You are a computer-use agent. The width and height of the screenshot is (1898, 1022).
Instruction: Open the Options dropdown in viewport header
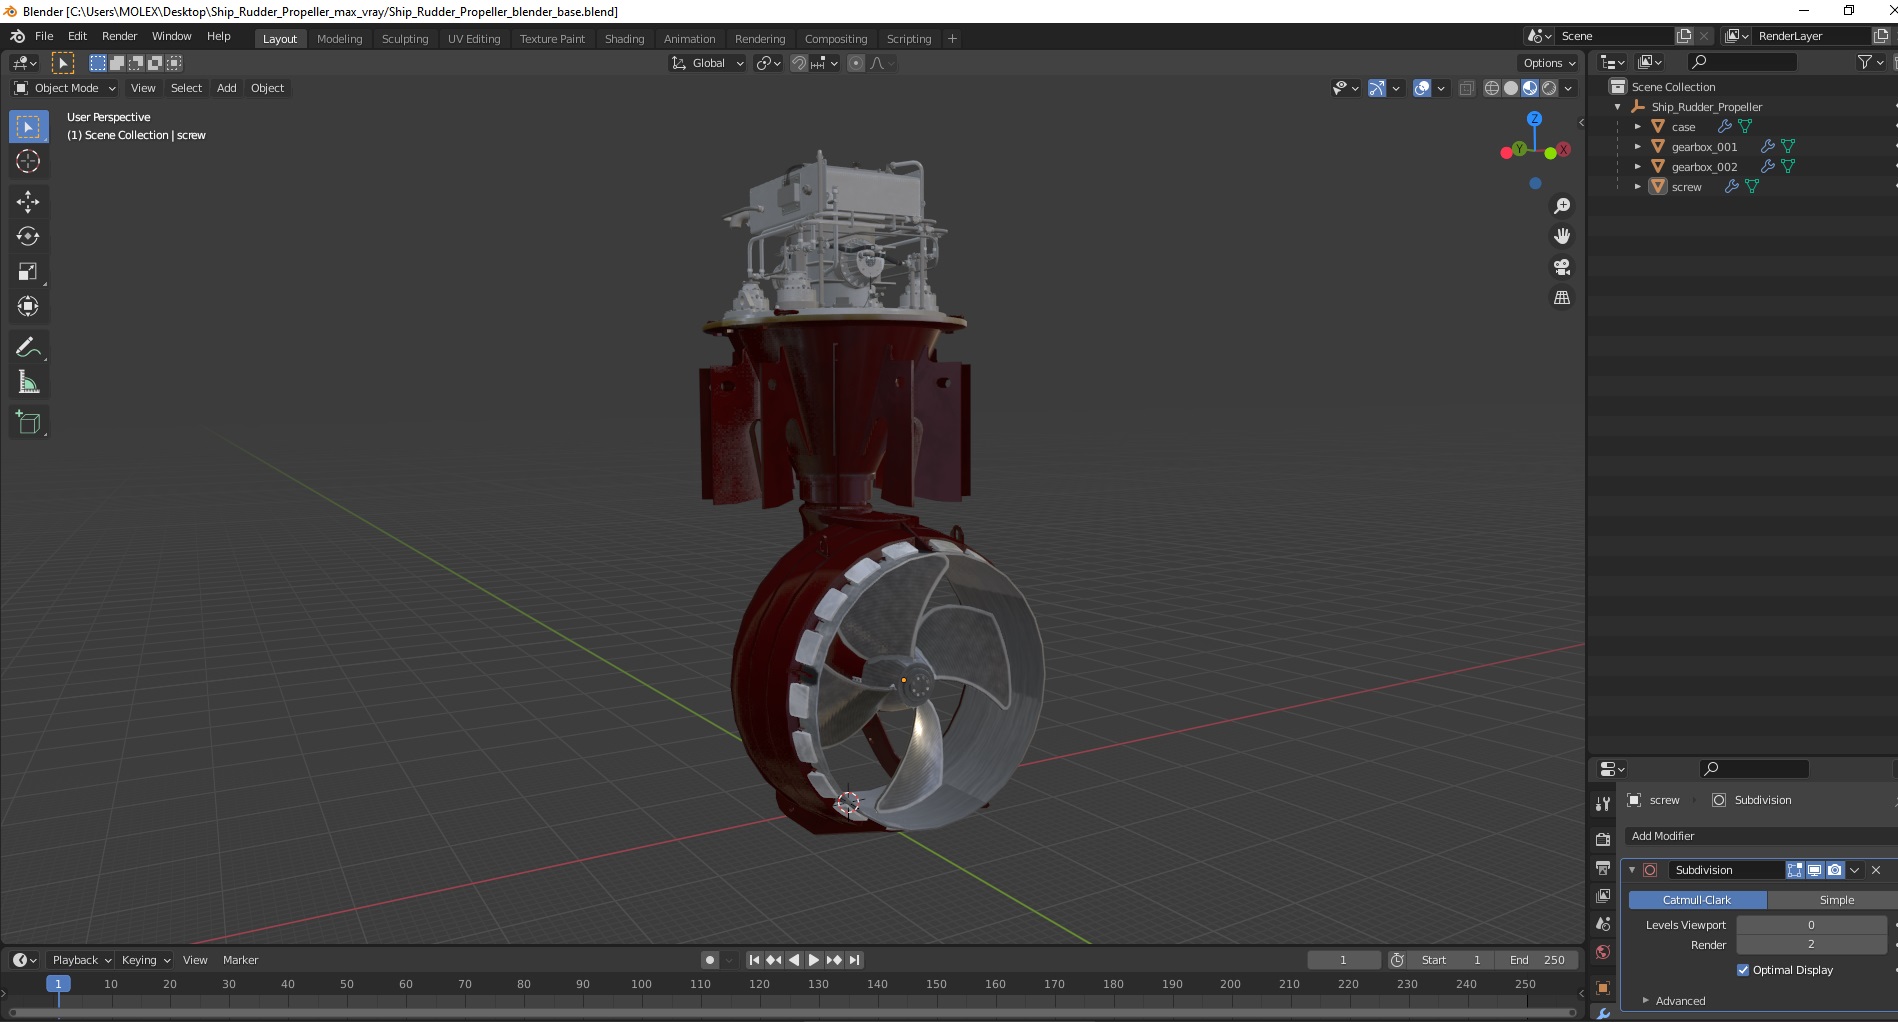1549,63
